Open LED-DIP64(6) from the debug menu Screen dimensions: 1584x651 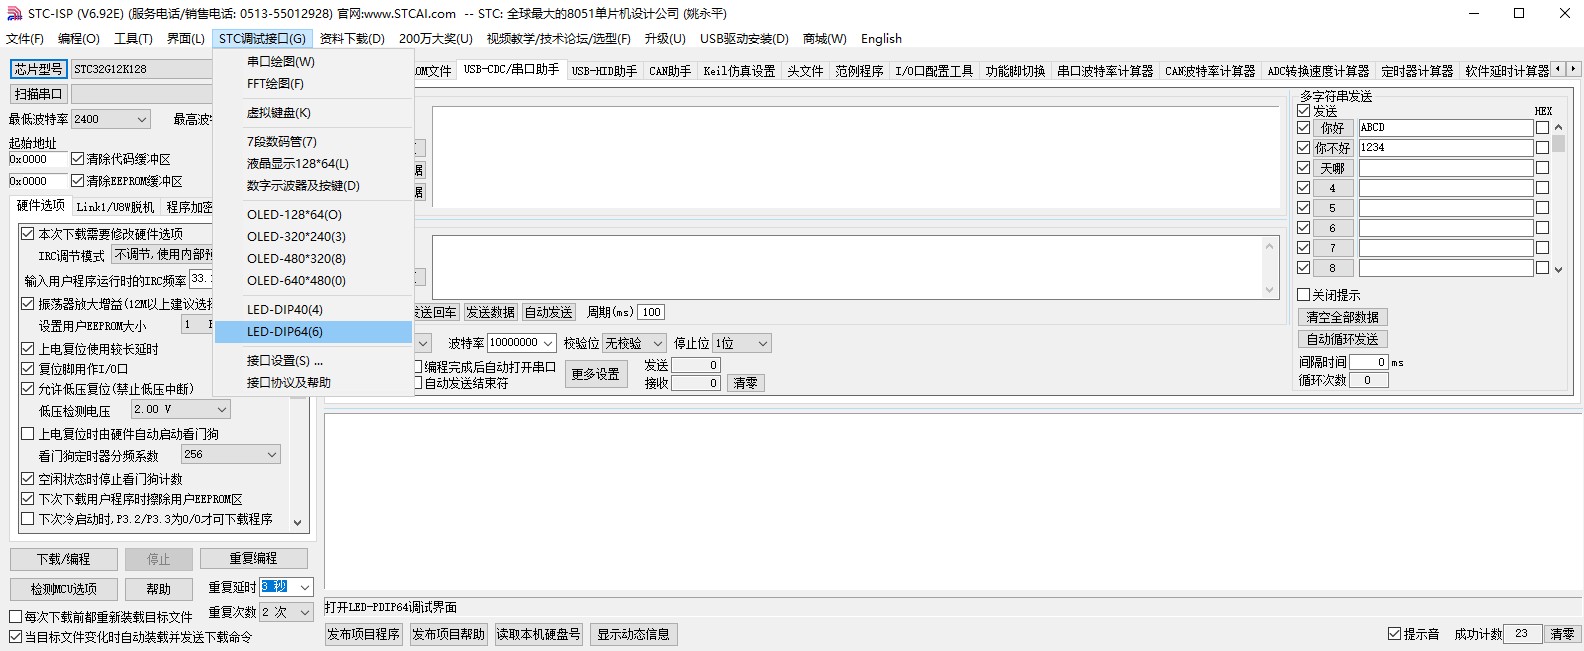(314, 332)
